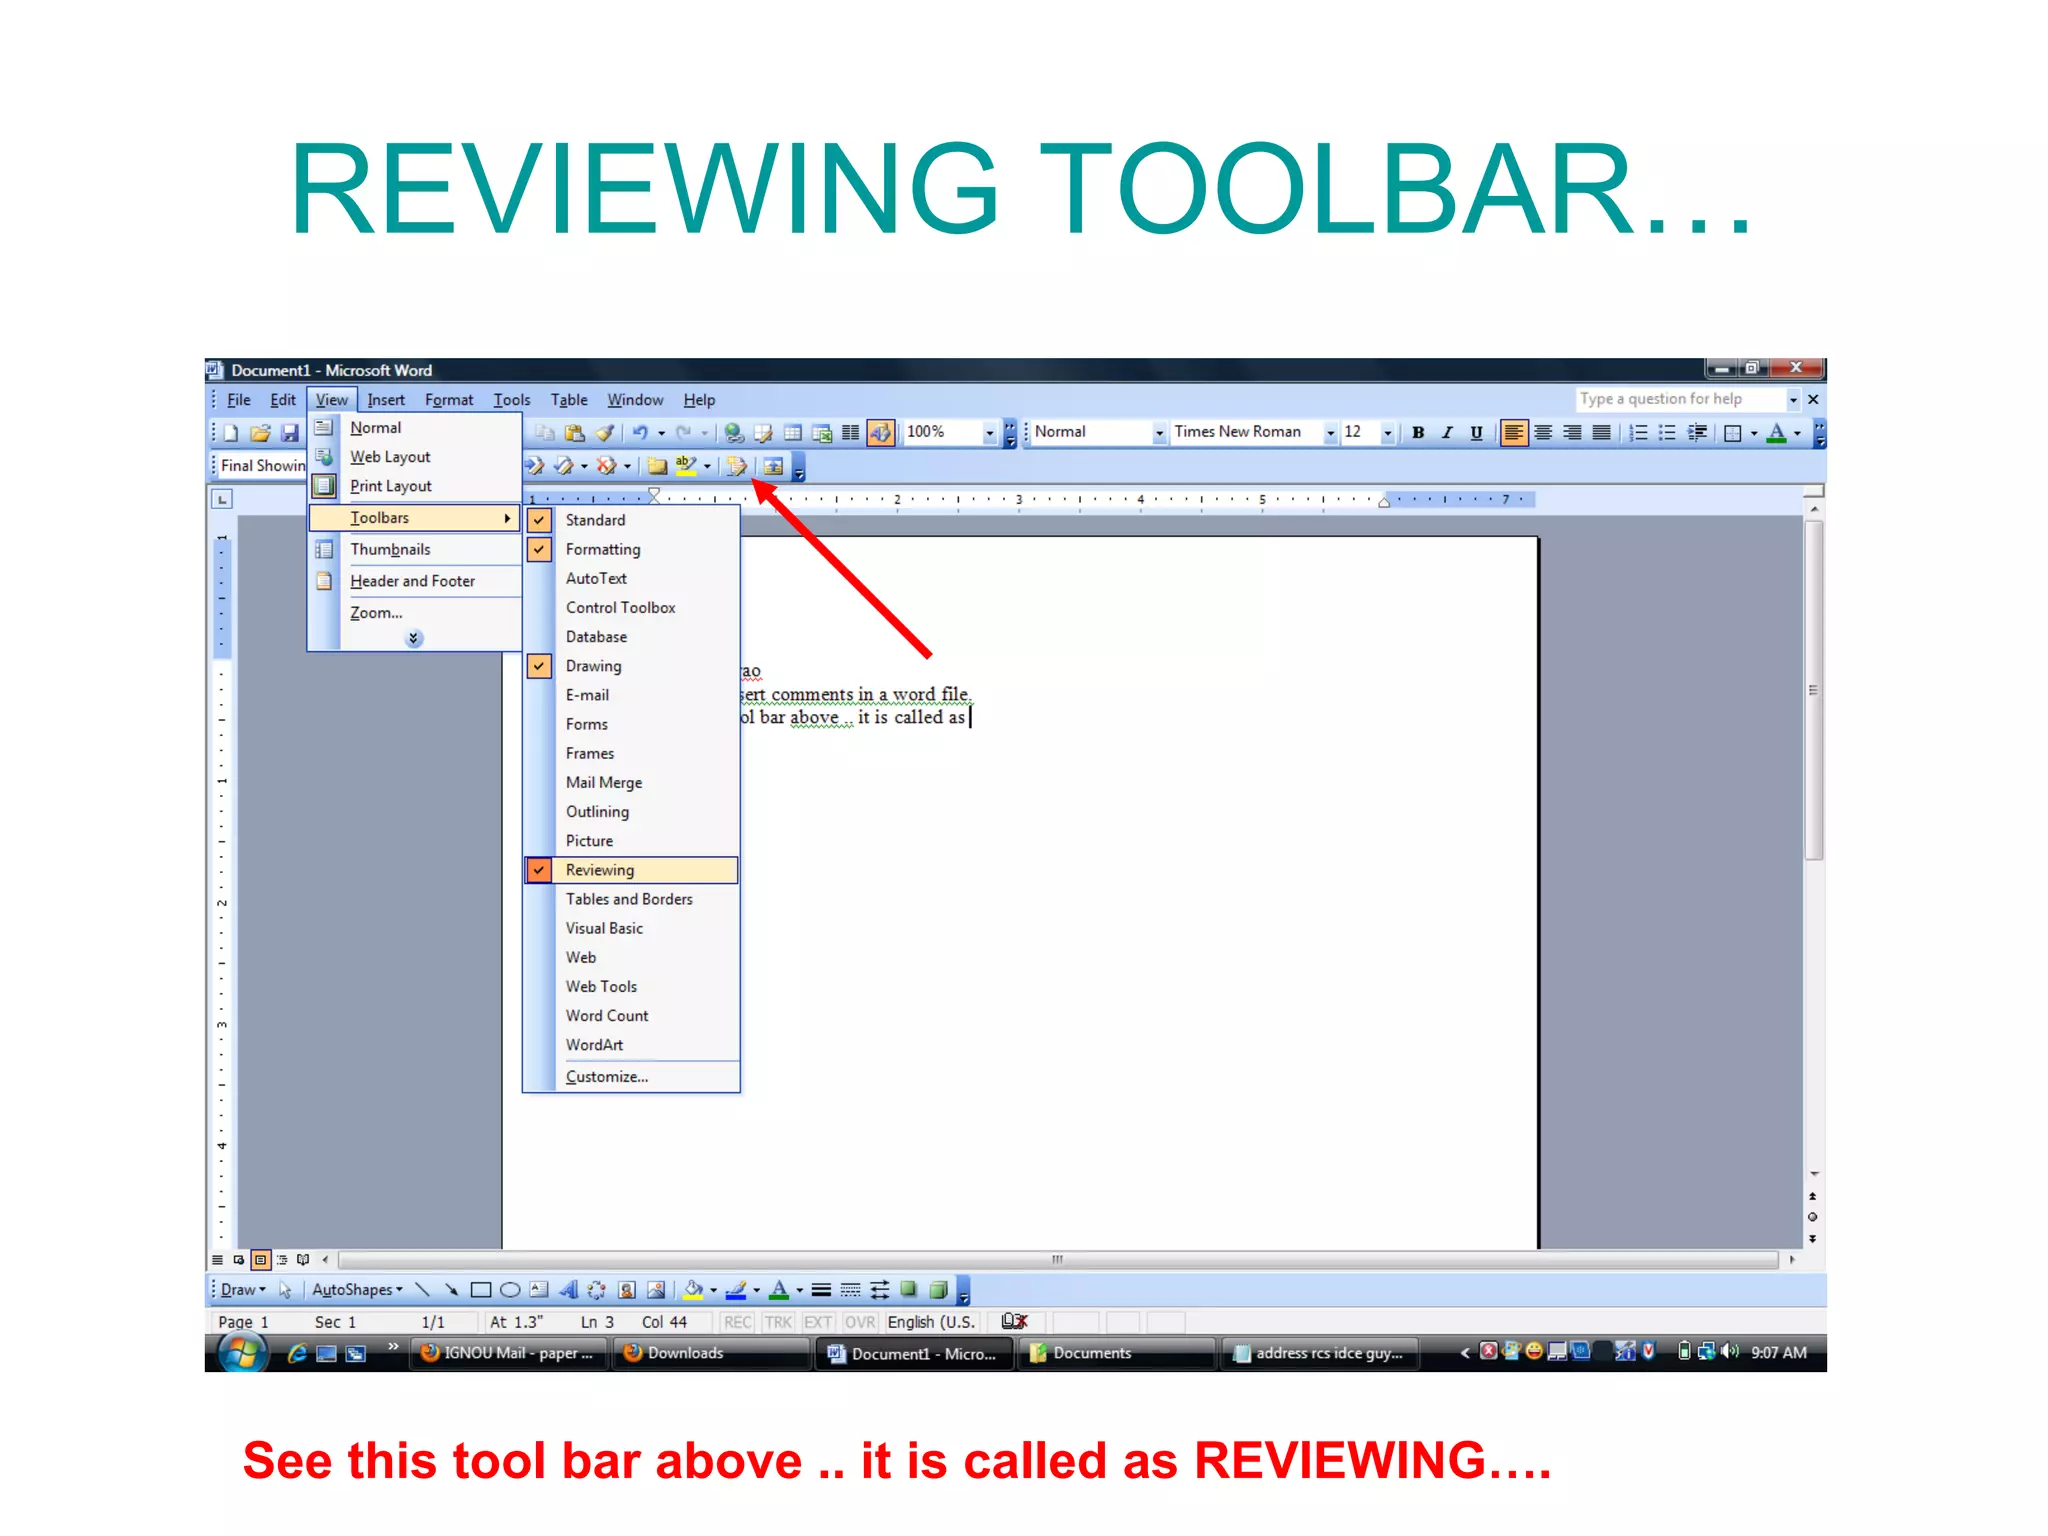
Task: Click the Bullets list icon
Action: coord(1667,433)
